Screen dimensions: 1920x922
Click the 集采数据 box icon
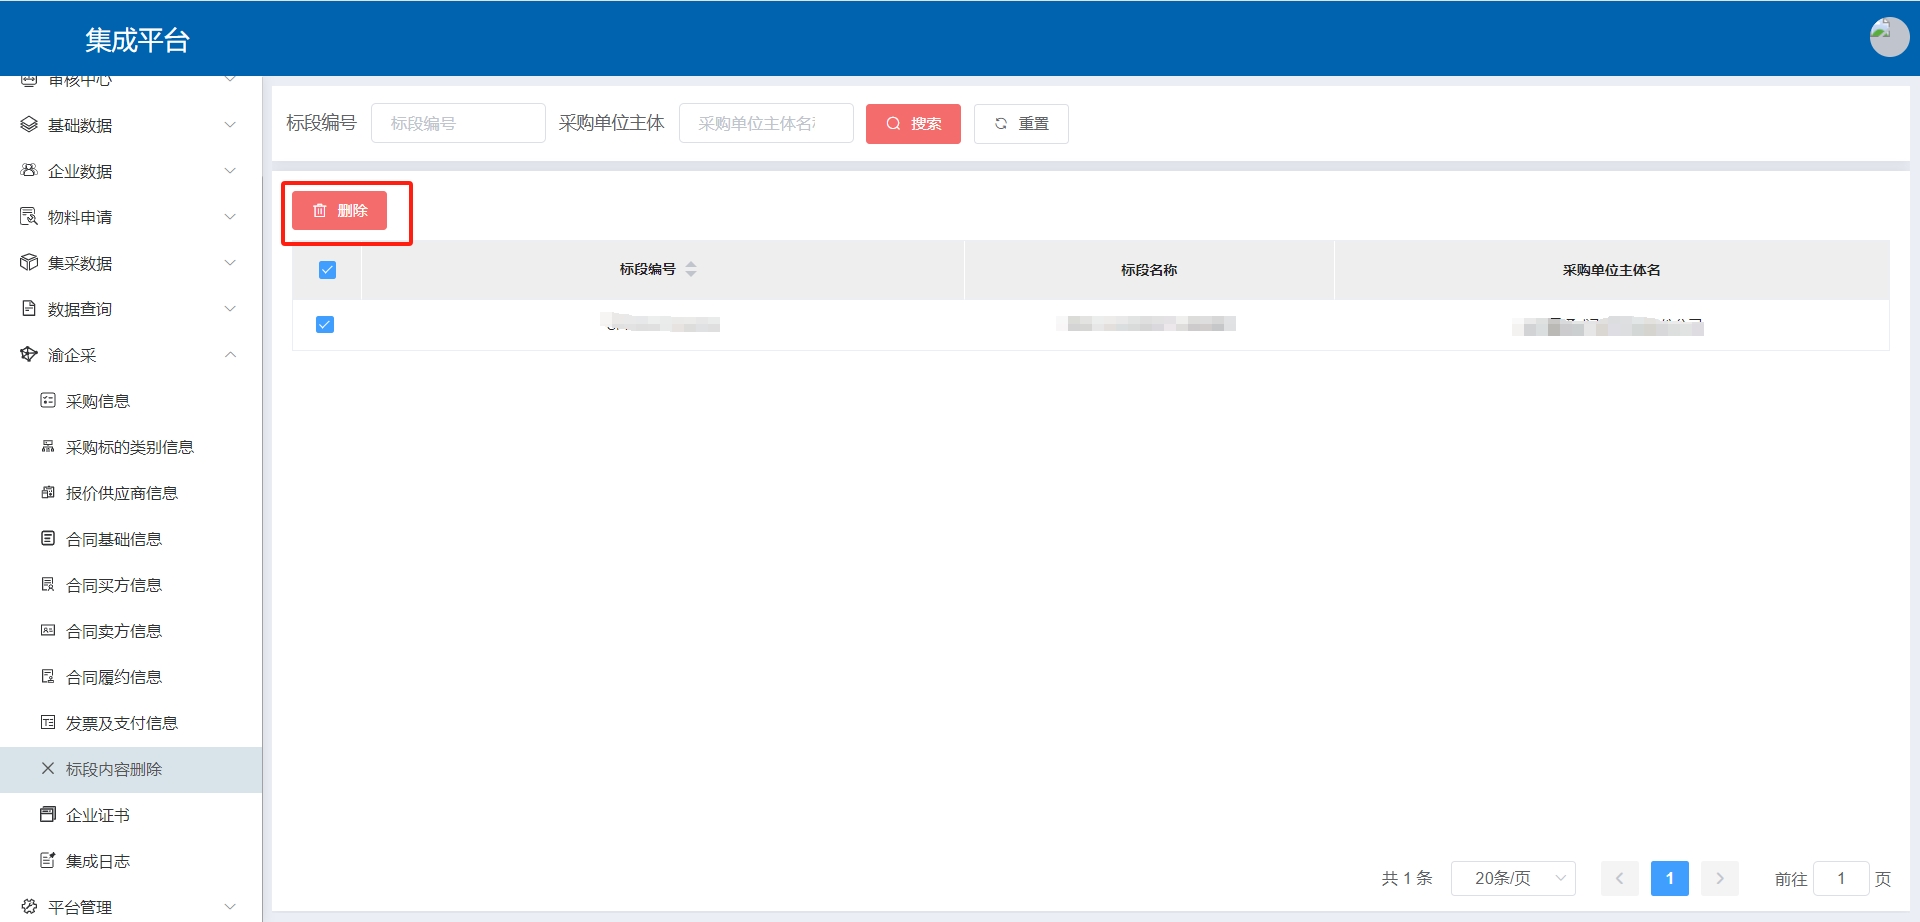[x=29, y=263]
